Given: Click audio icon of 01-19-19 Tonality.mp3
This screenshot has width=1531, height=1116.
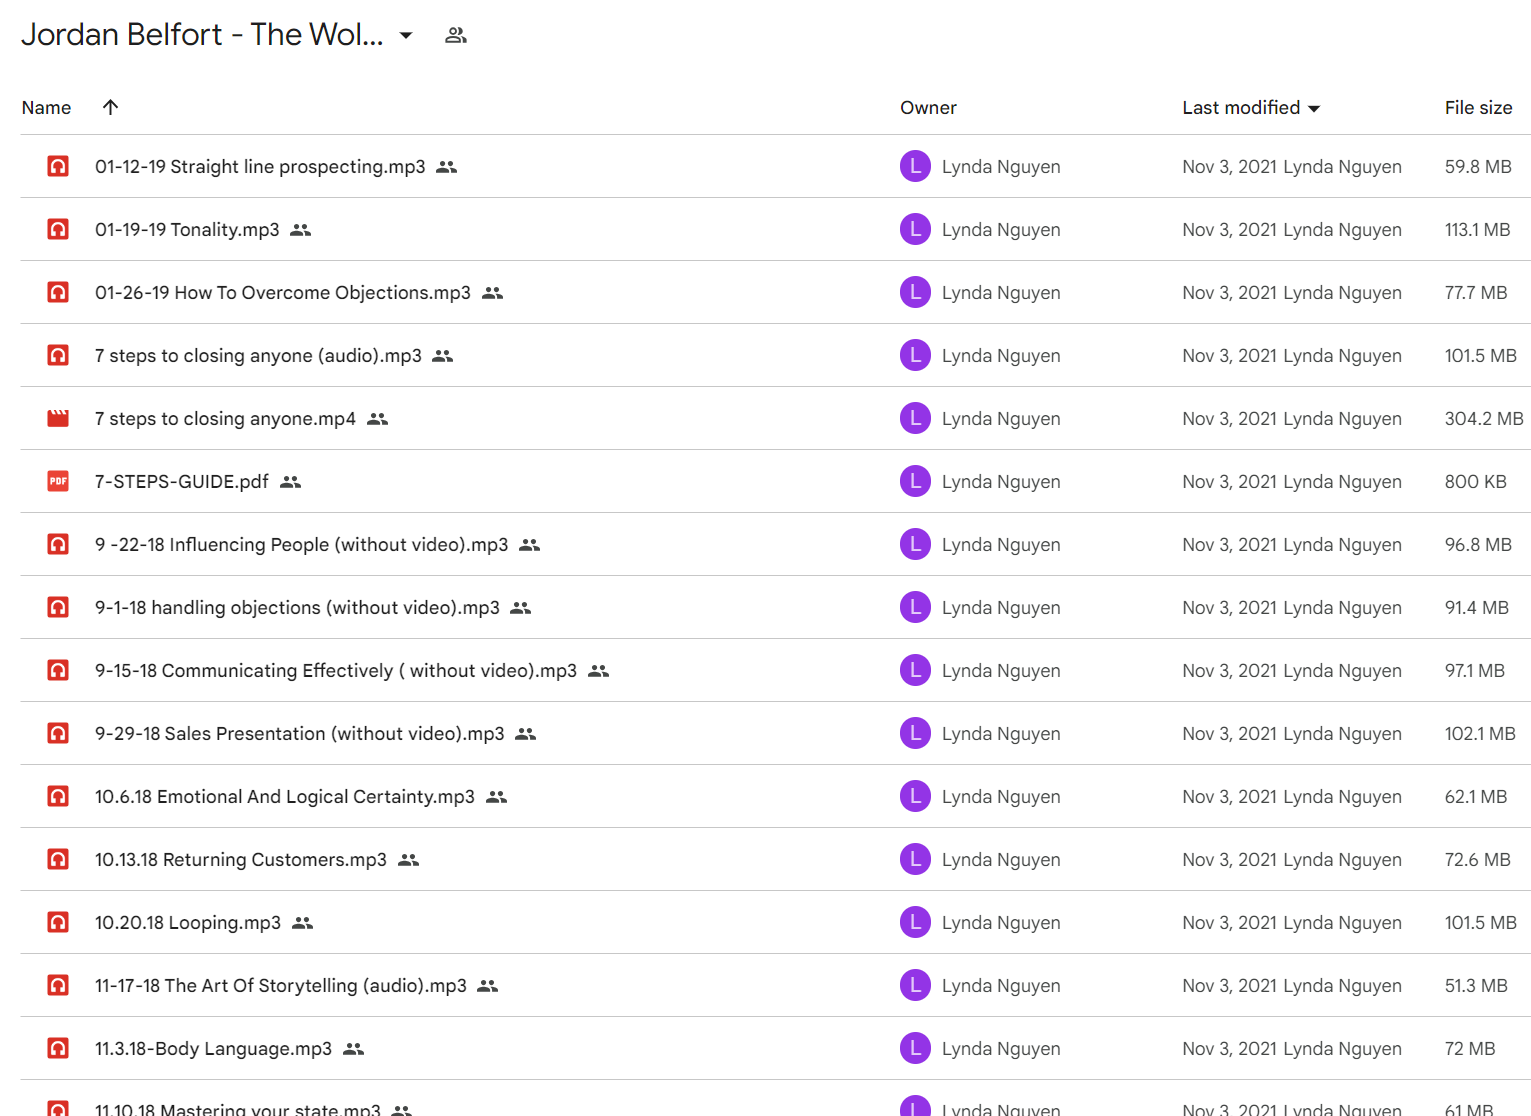Looking at the screenshot, I should click(x=58, y=229).
